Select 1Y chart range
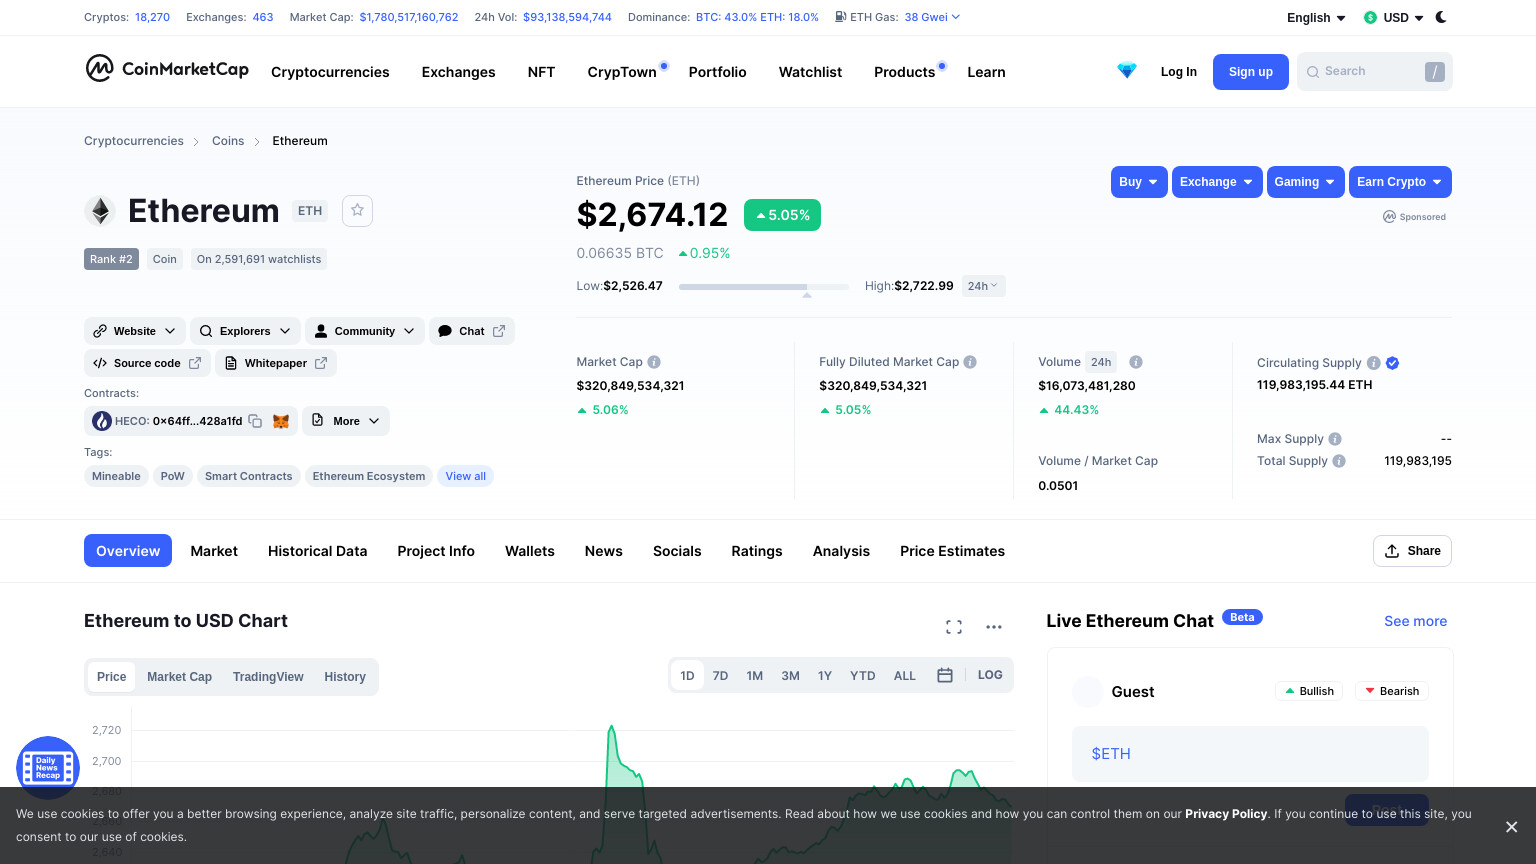 (825, 676)
